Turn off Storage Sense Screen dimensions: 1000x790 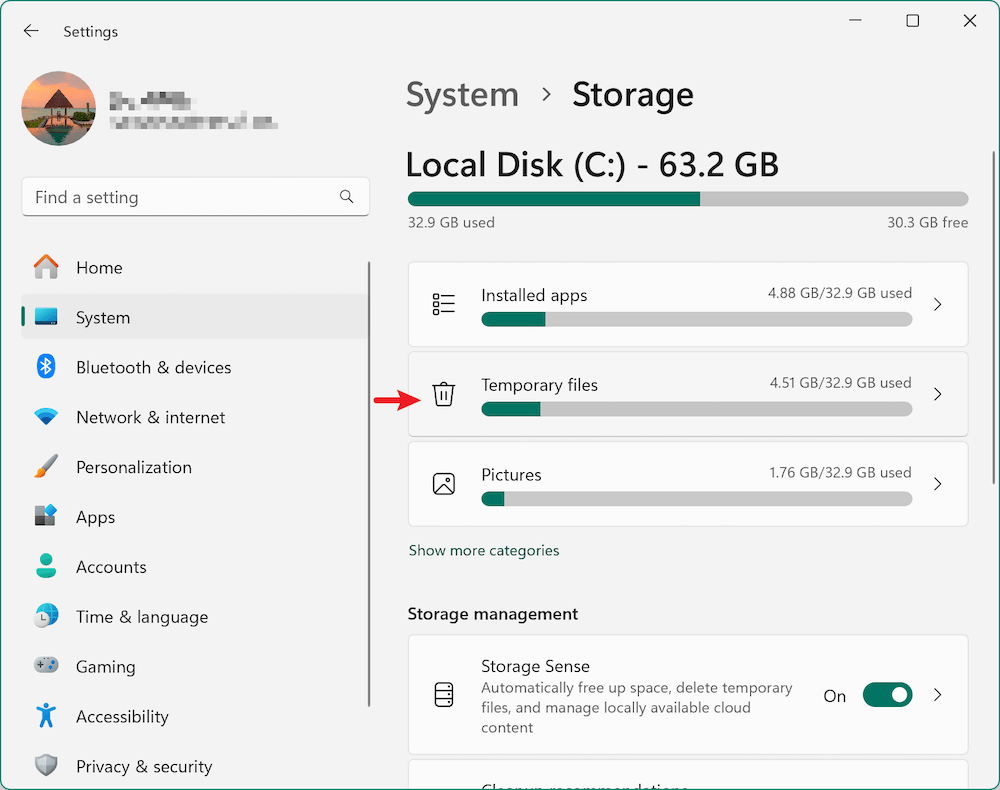887,695
